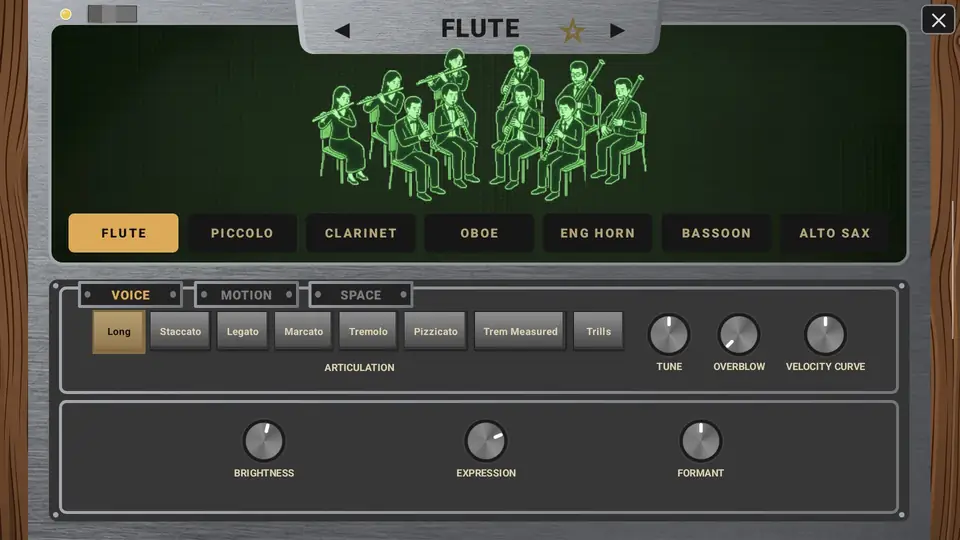
Task: Toggle the Legato articulation
Action: [242, 331]
